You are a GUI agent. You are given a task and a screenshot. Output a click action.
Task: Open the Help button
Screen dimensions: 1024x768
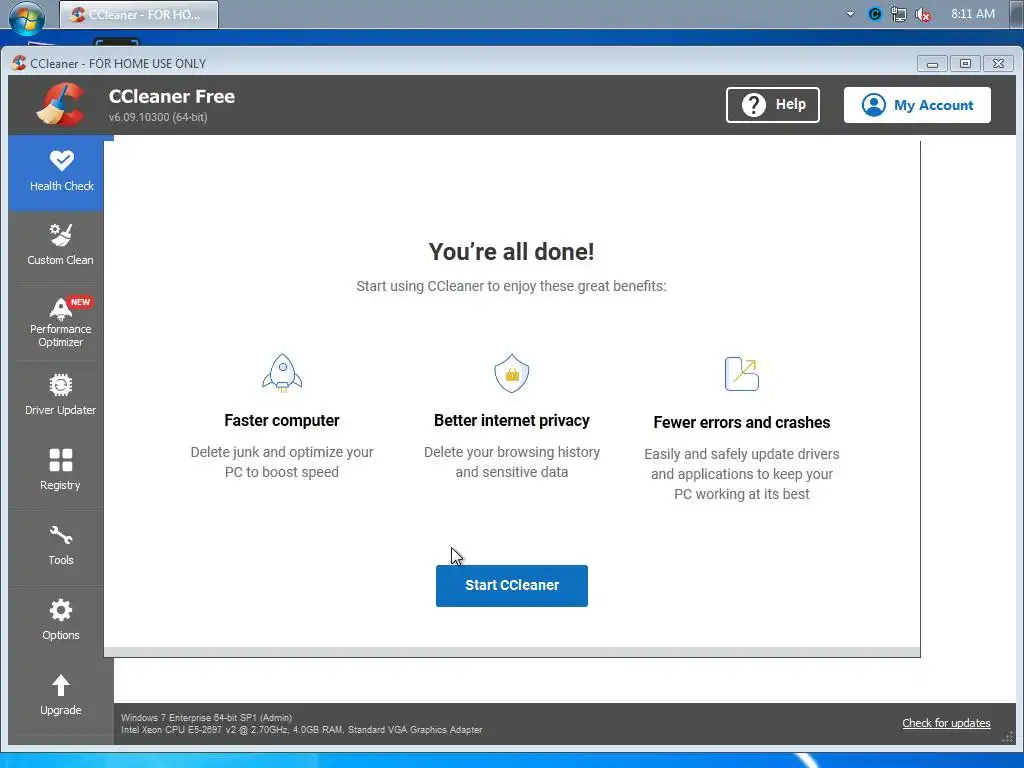point(773,104)
